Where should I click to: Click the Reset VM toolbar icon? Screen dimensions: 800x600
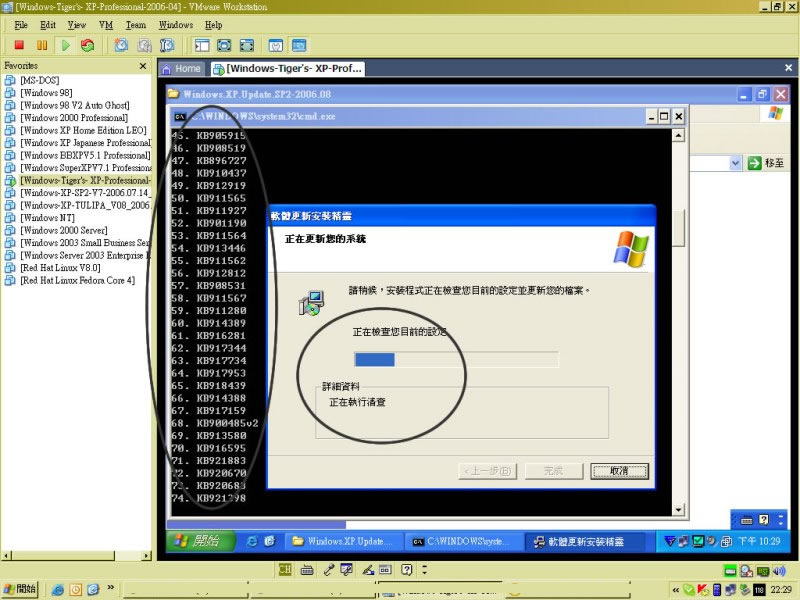88,45
